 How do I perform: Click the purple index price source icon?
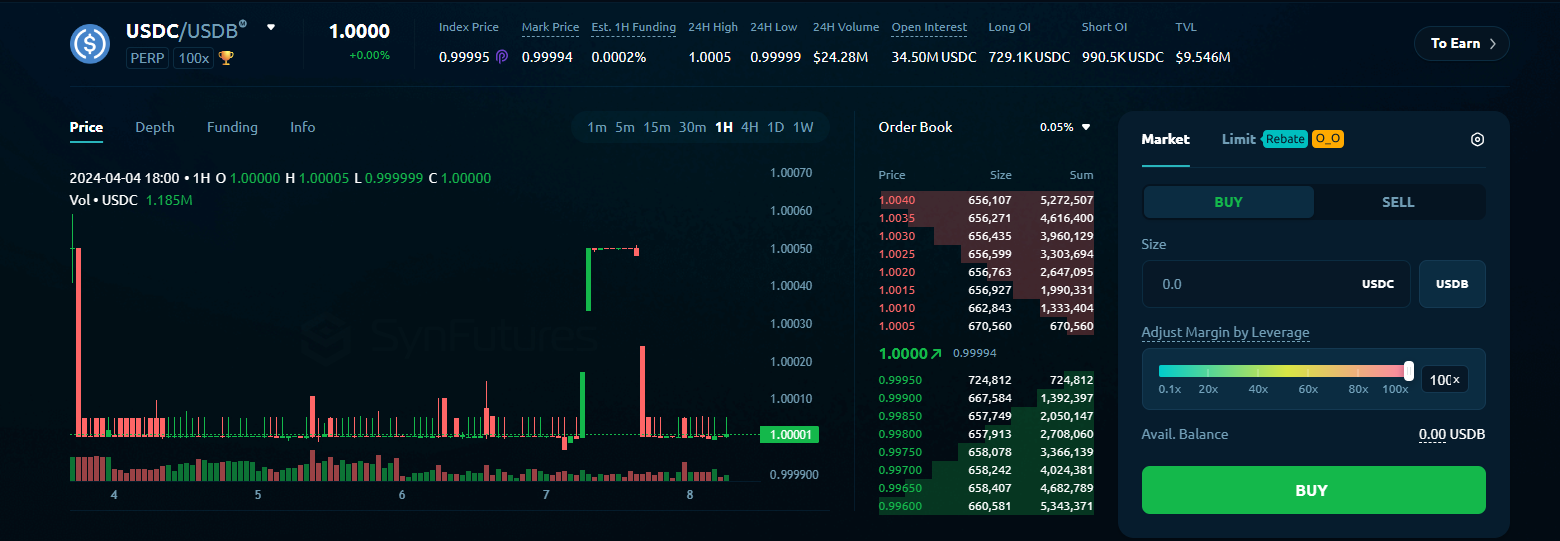[502, 57]
